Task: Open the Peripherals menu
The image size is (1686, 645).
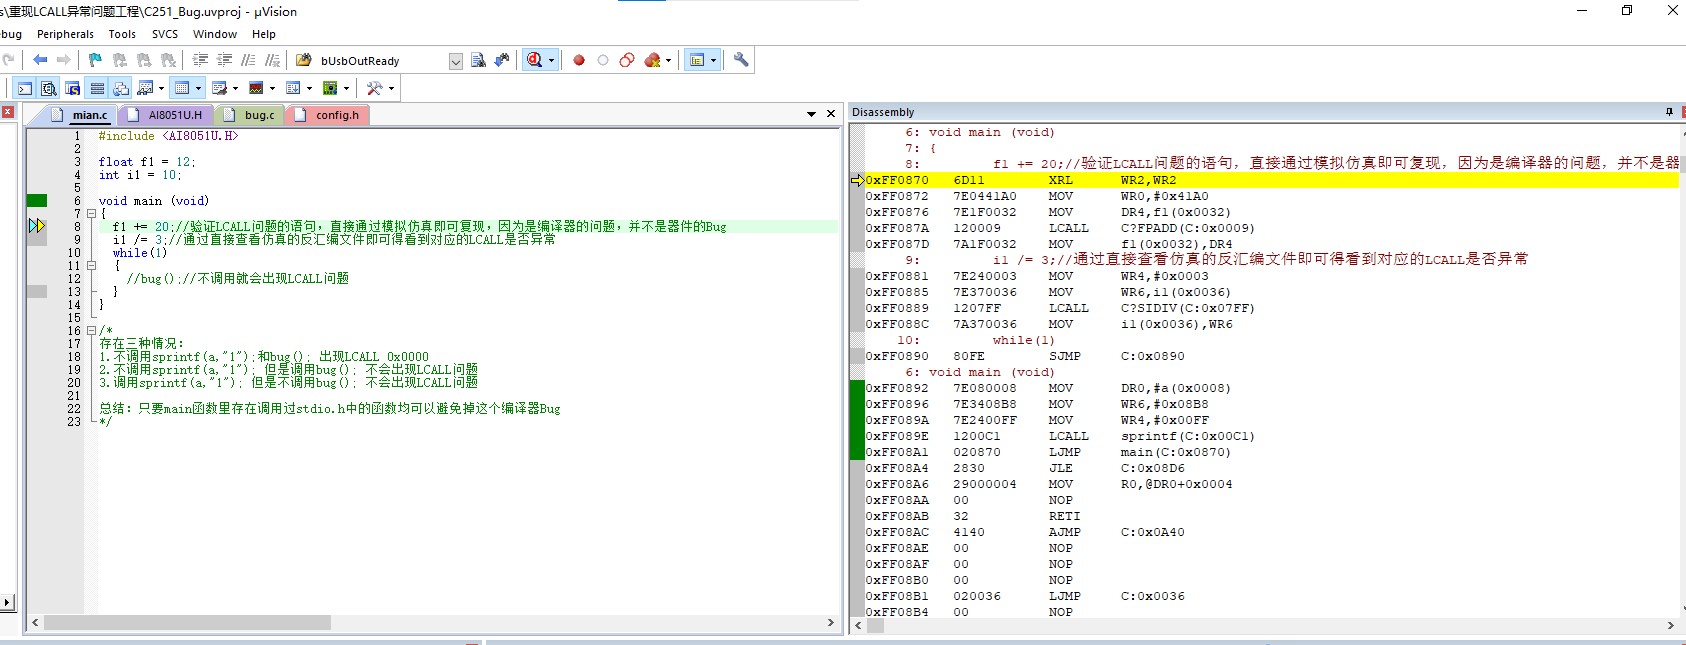Action: tap(65, 34)
